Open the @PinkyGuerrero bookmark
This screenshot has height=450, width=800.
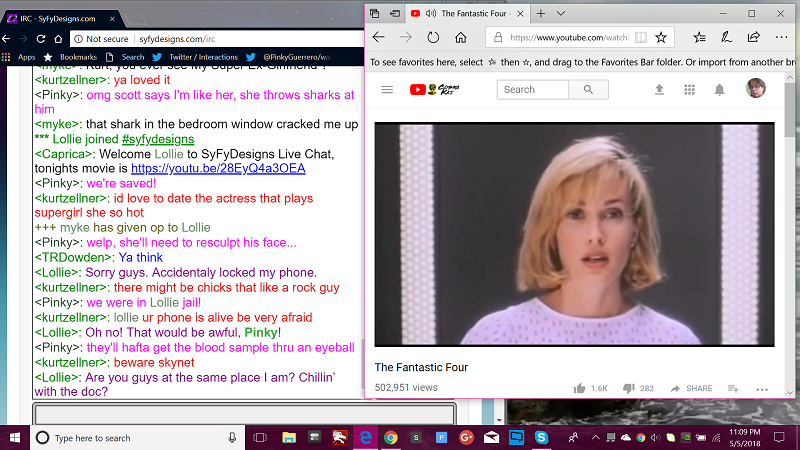click(x=288, y=57)
